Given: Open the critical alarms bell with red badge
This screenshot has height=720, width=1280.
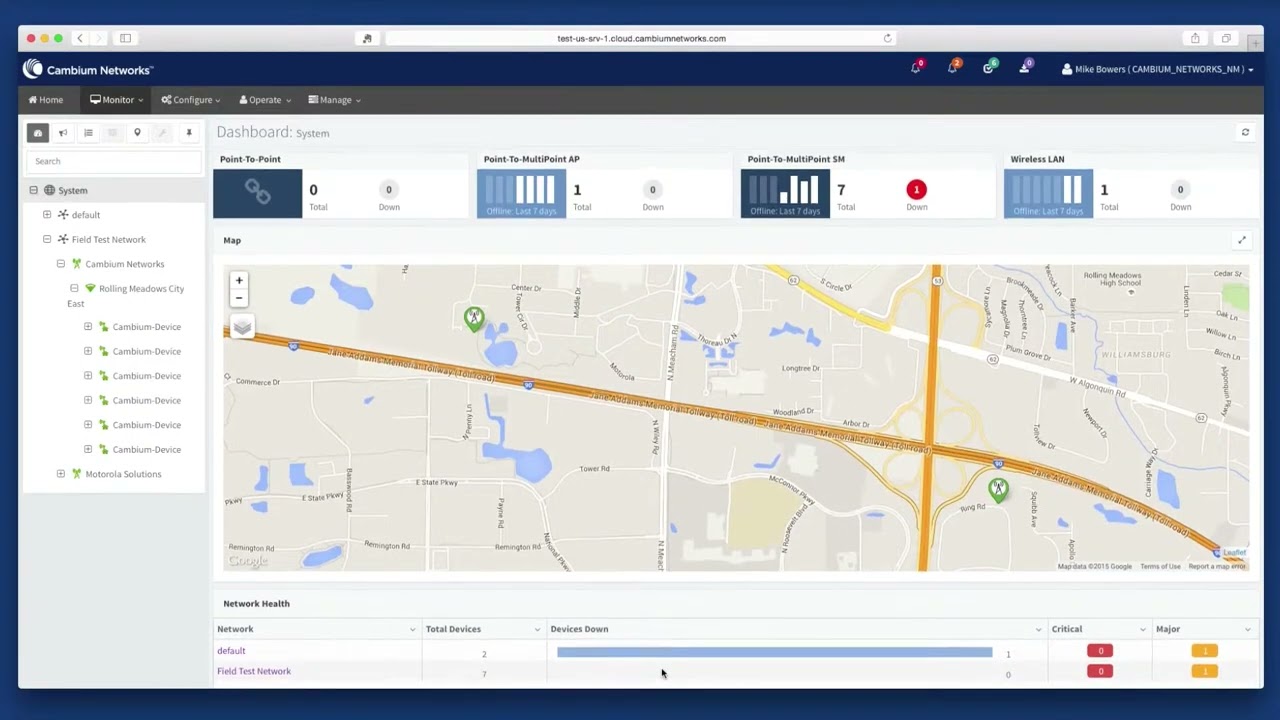Looking at the screenshot, I should [916, 68].
